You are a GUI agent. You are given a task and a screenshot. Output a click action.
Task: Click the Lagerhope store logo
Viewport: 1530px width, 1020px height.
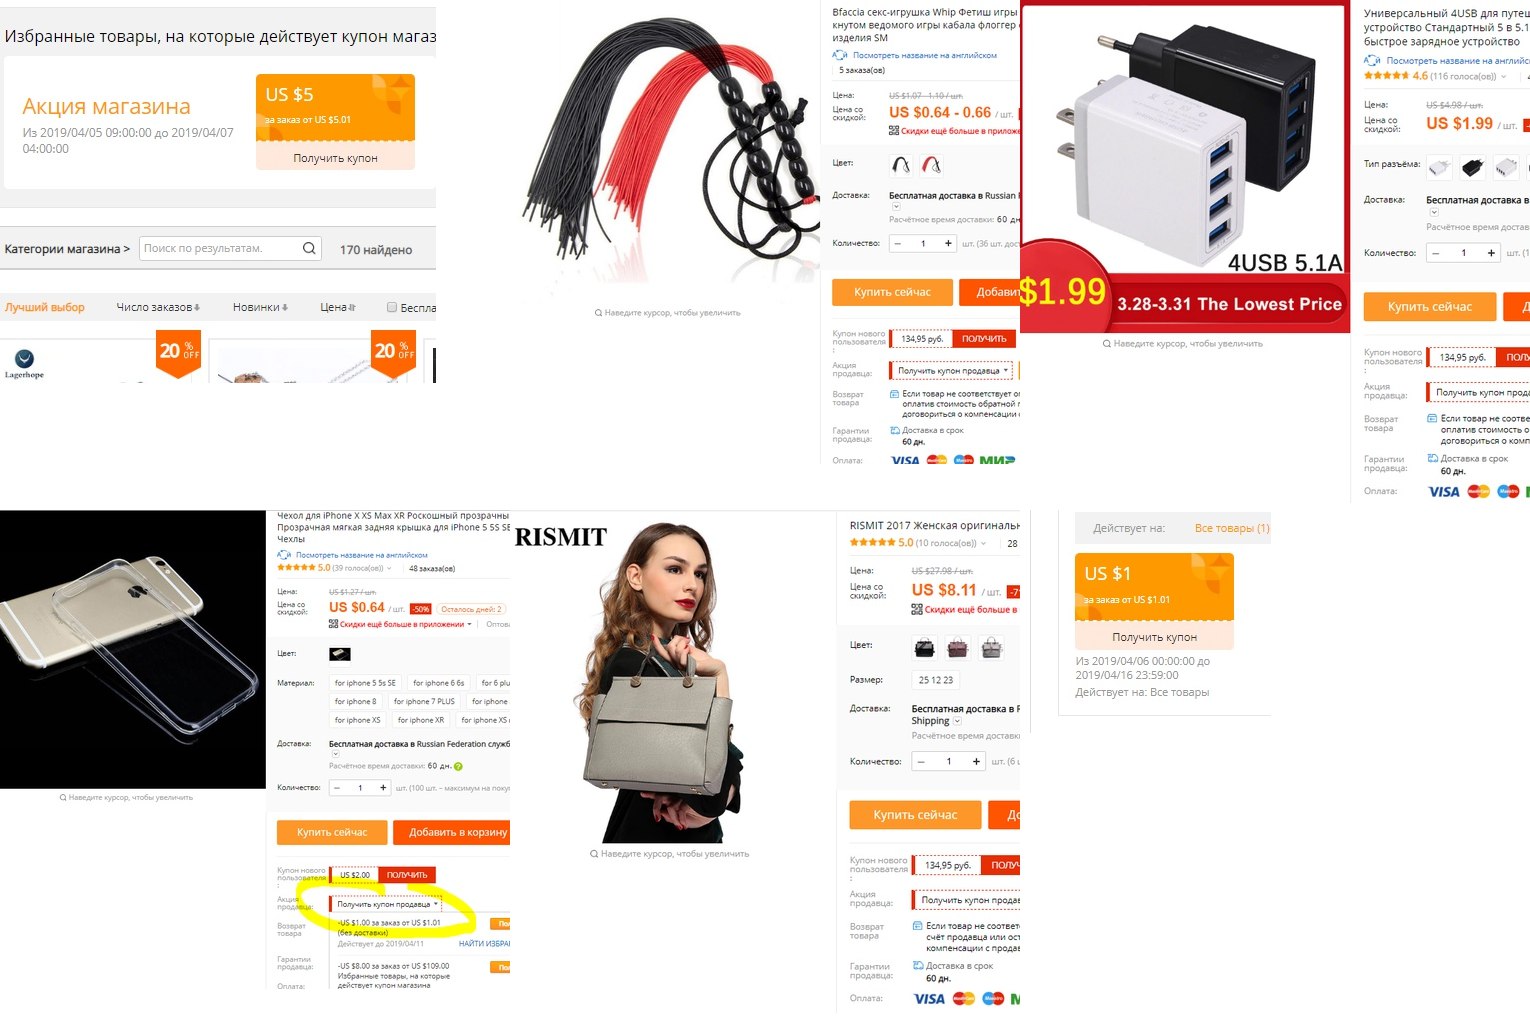25,363
